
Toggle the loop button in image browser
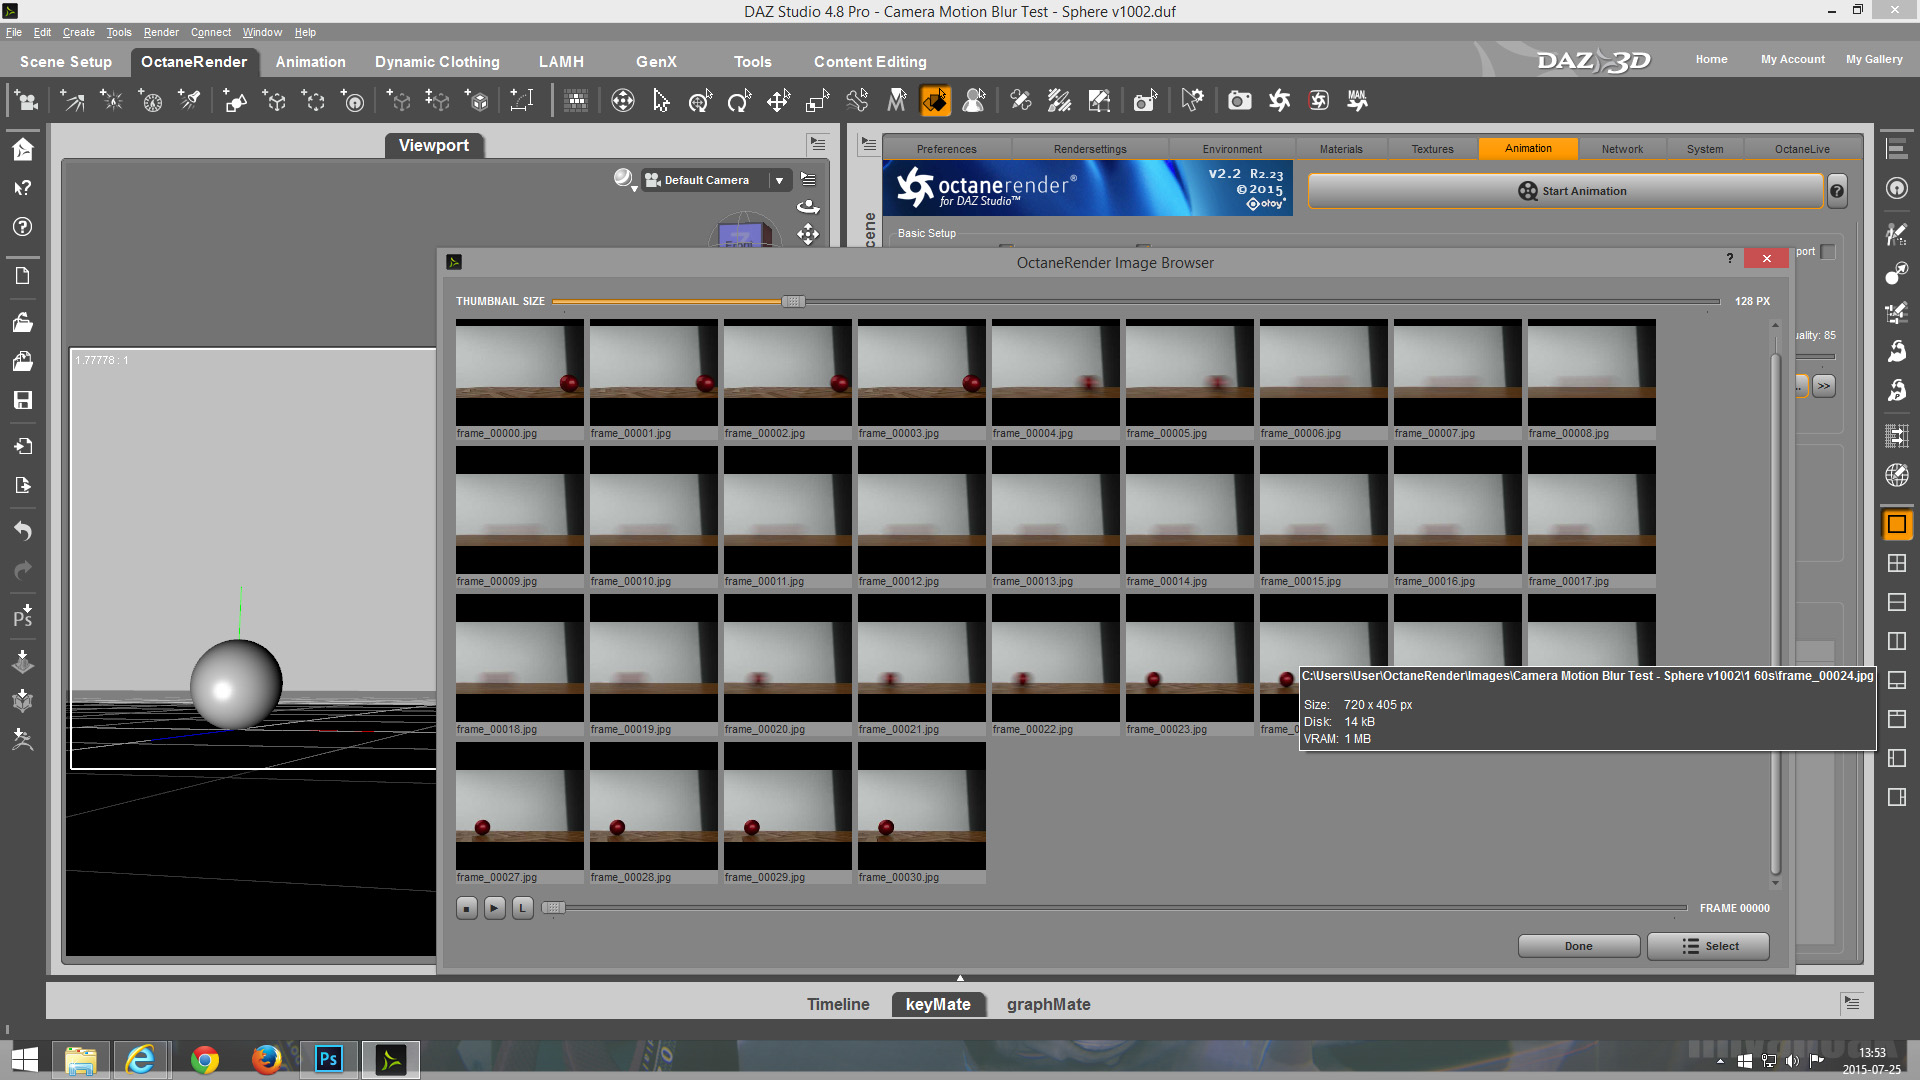(522, 908)
